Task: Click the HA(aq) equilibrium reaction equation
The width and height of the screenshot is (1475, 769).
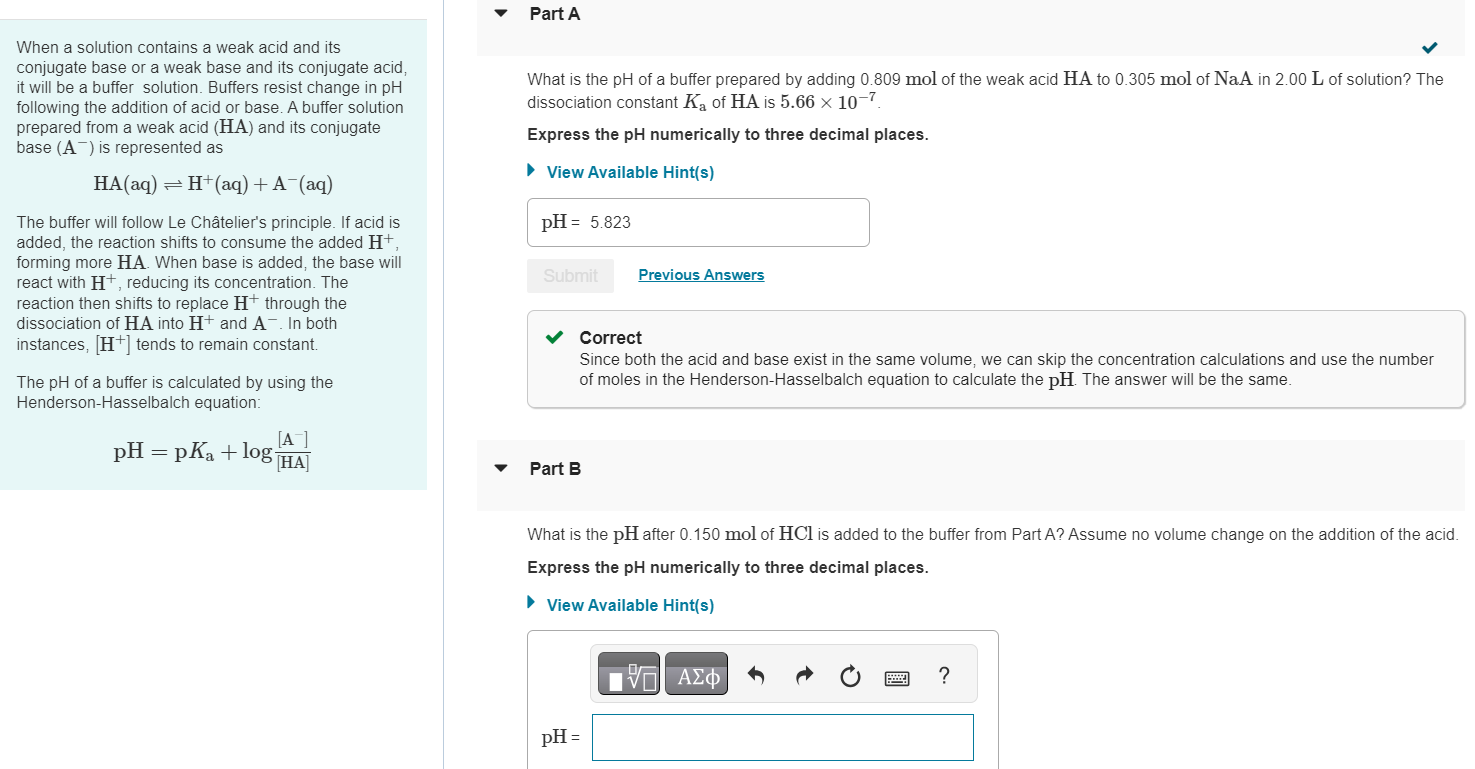Action: [213, 183]
